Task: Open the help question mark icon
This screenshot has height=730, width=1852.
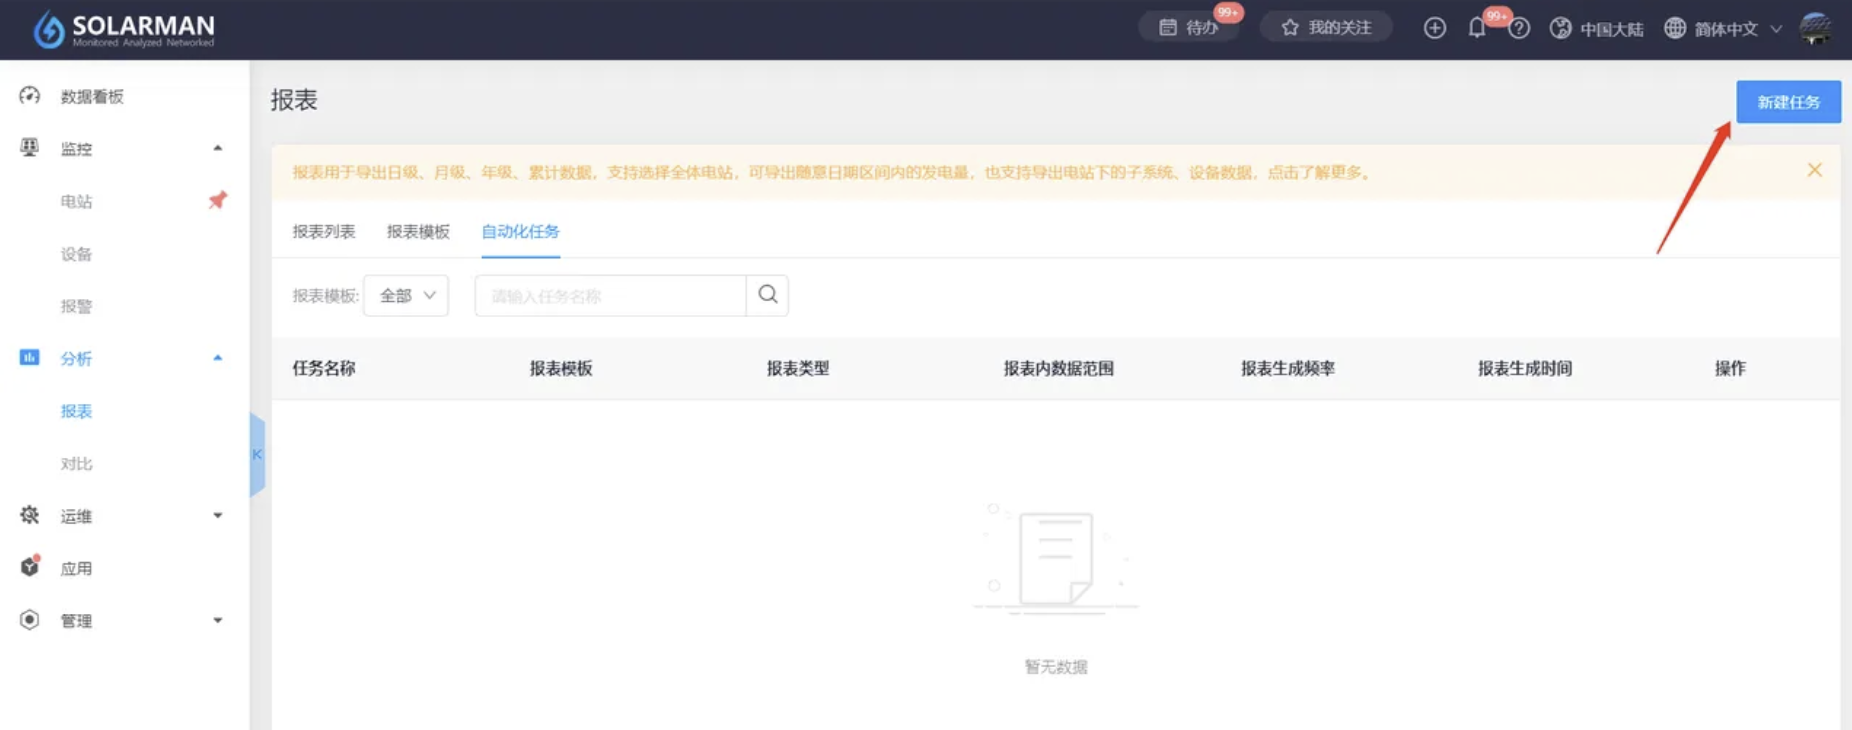Action: [1519, 29]
